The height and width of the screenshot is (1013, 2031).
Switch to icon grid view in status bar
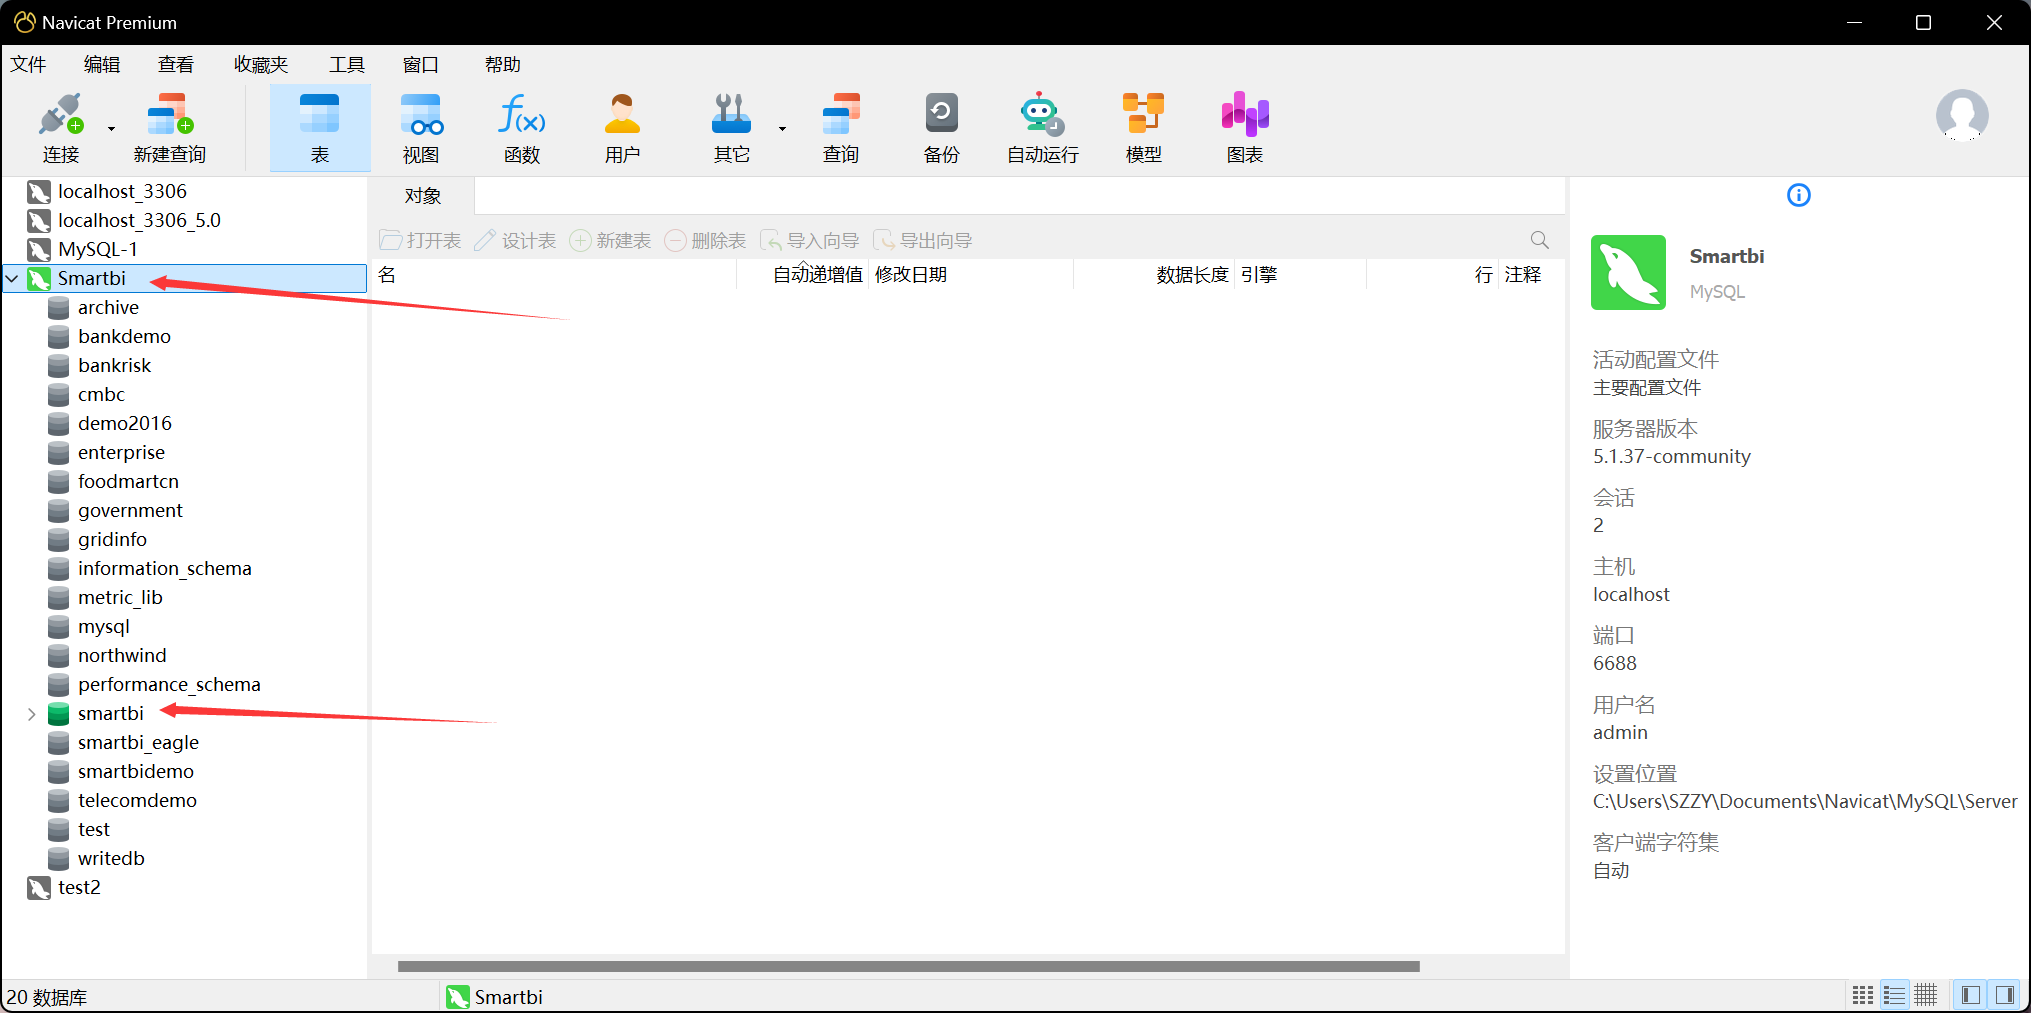point(1863,995)
